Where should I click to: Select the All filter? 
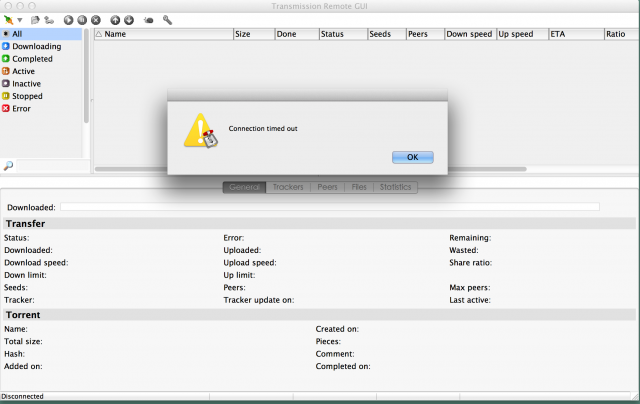[x=41, y=34]
